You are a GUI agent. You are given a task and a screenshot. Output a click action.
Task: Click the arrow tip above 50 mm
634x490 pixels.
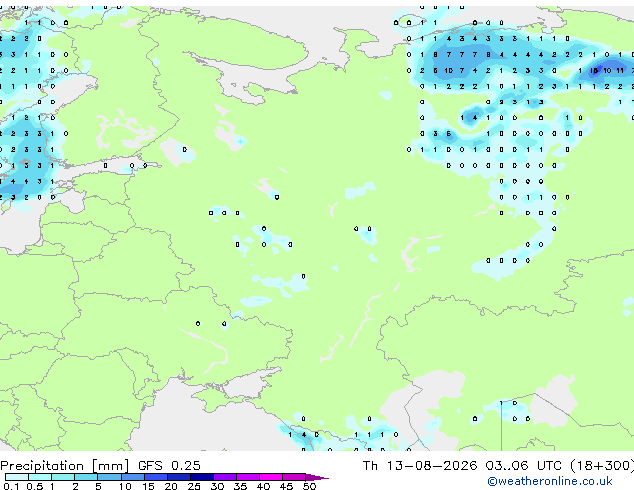[317, 477]
